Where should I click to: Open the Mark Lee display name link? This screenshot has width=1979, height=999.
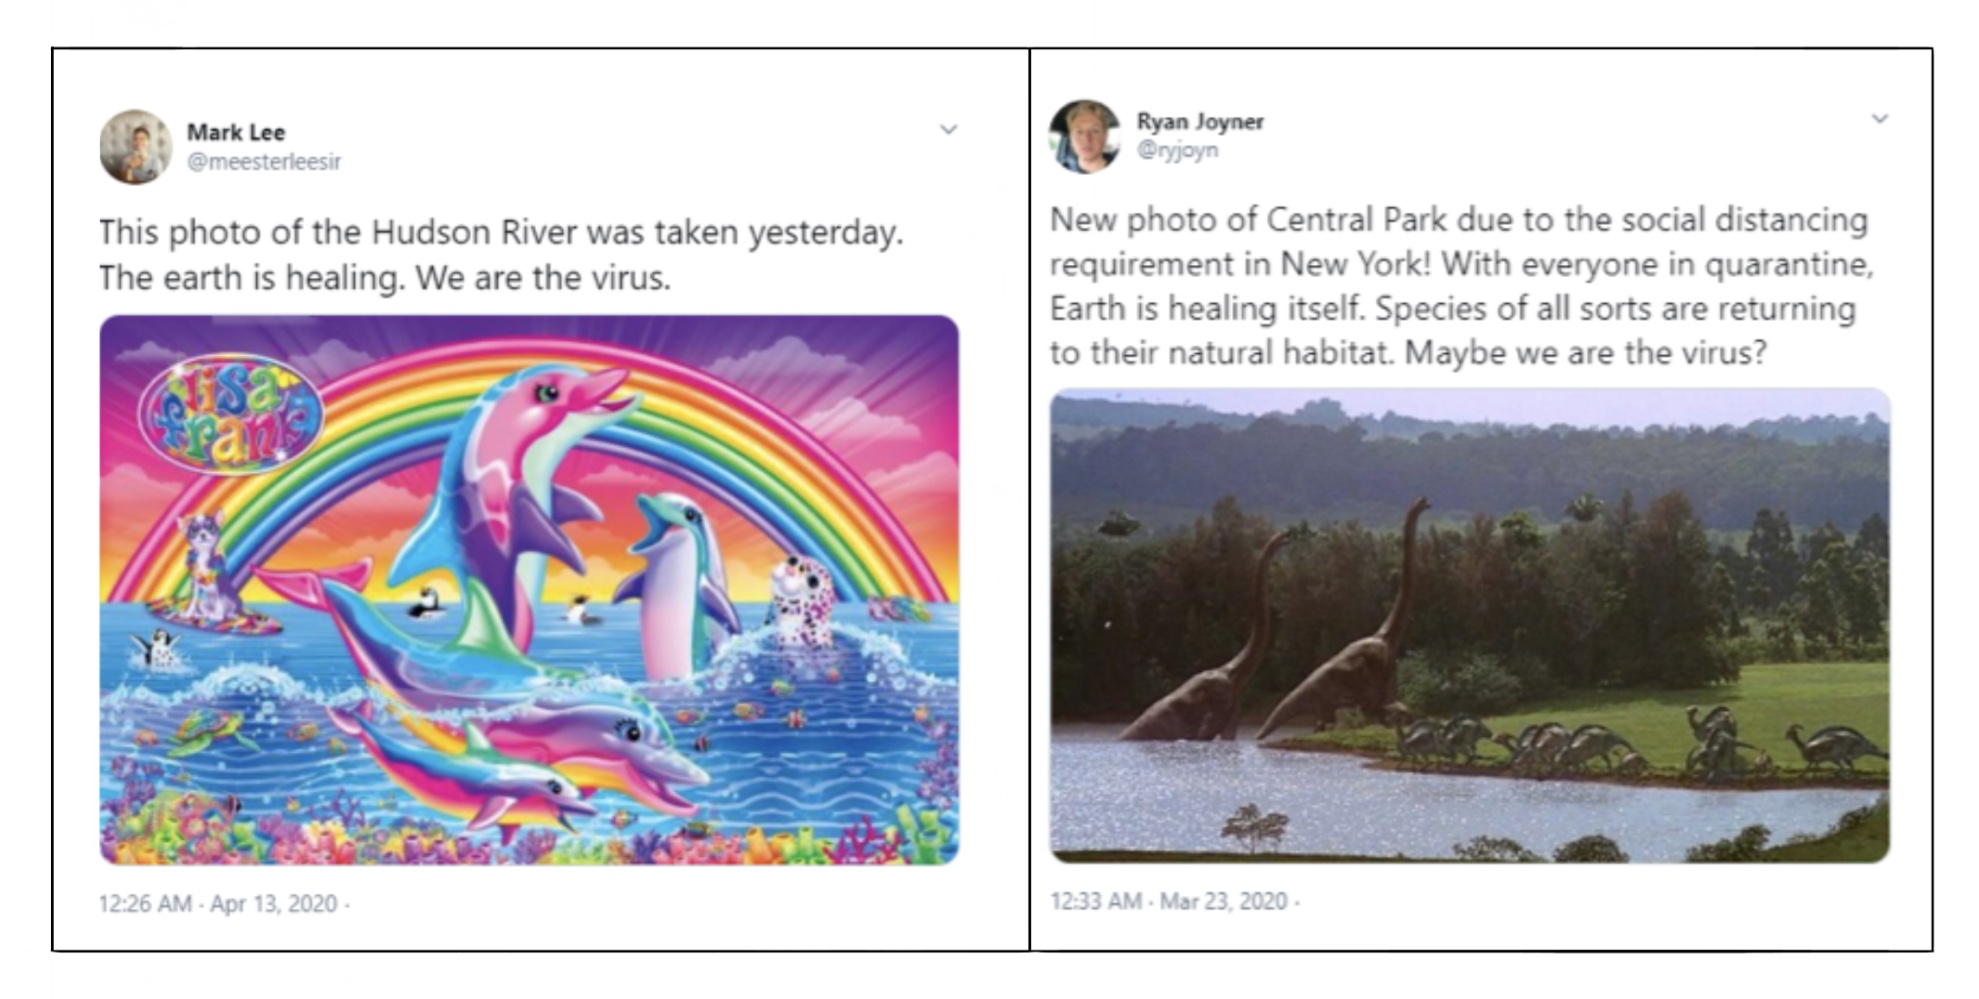(x=236, y=132)
